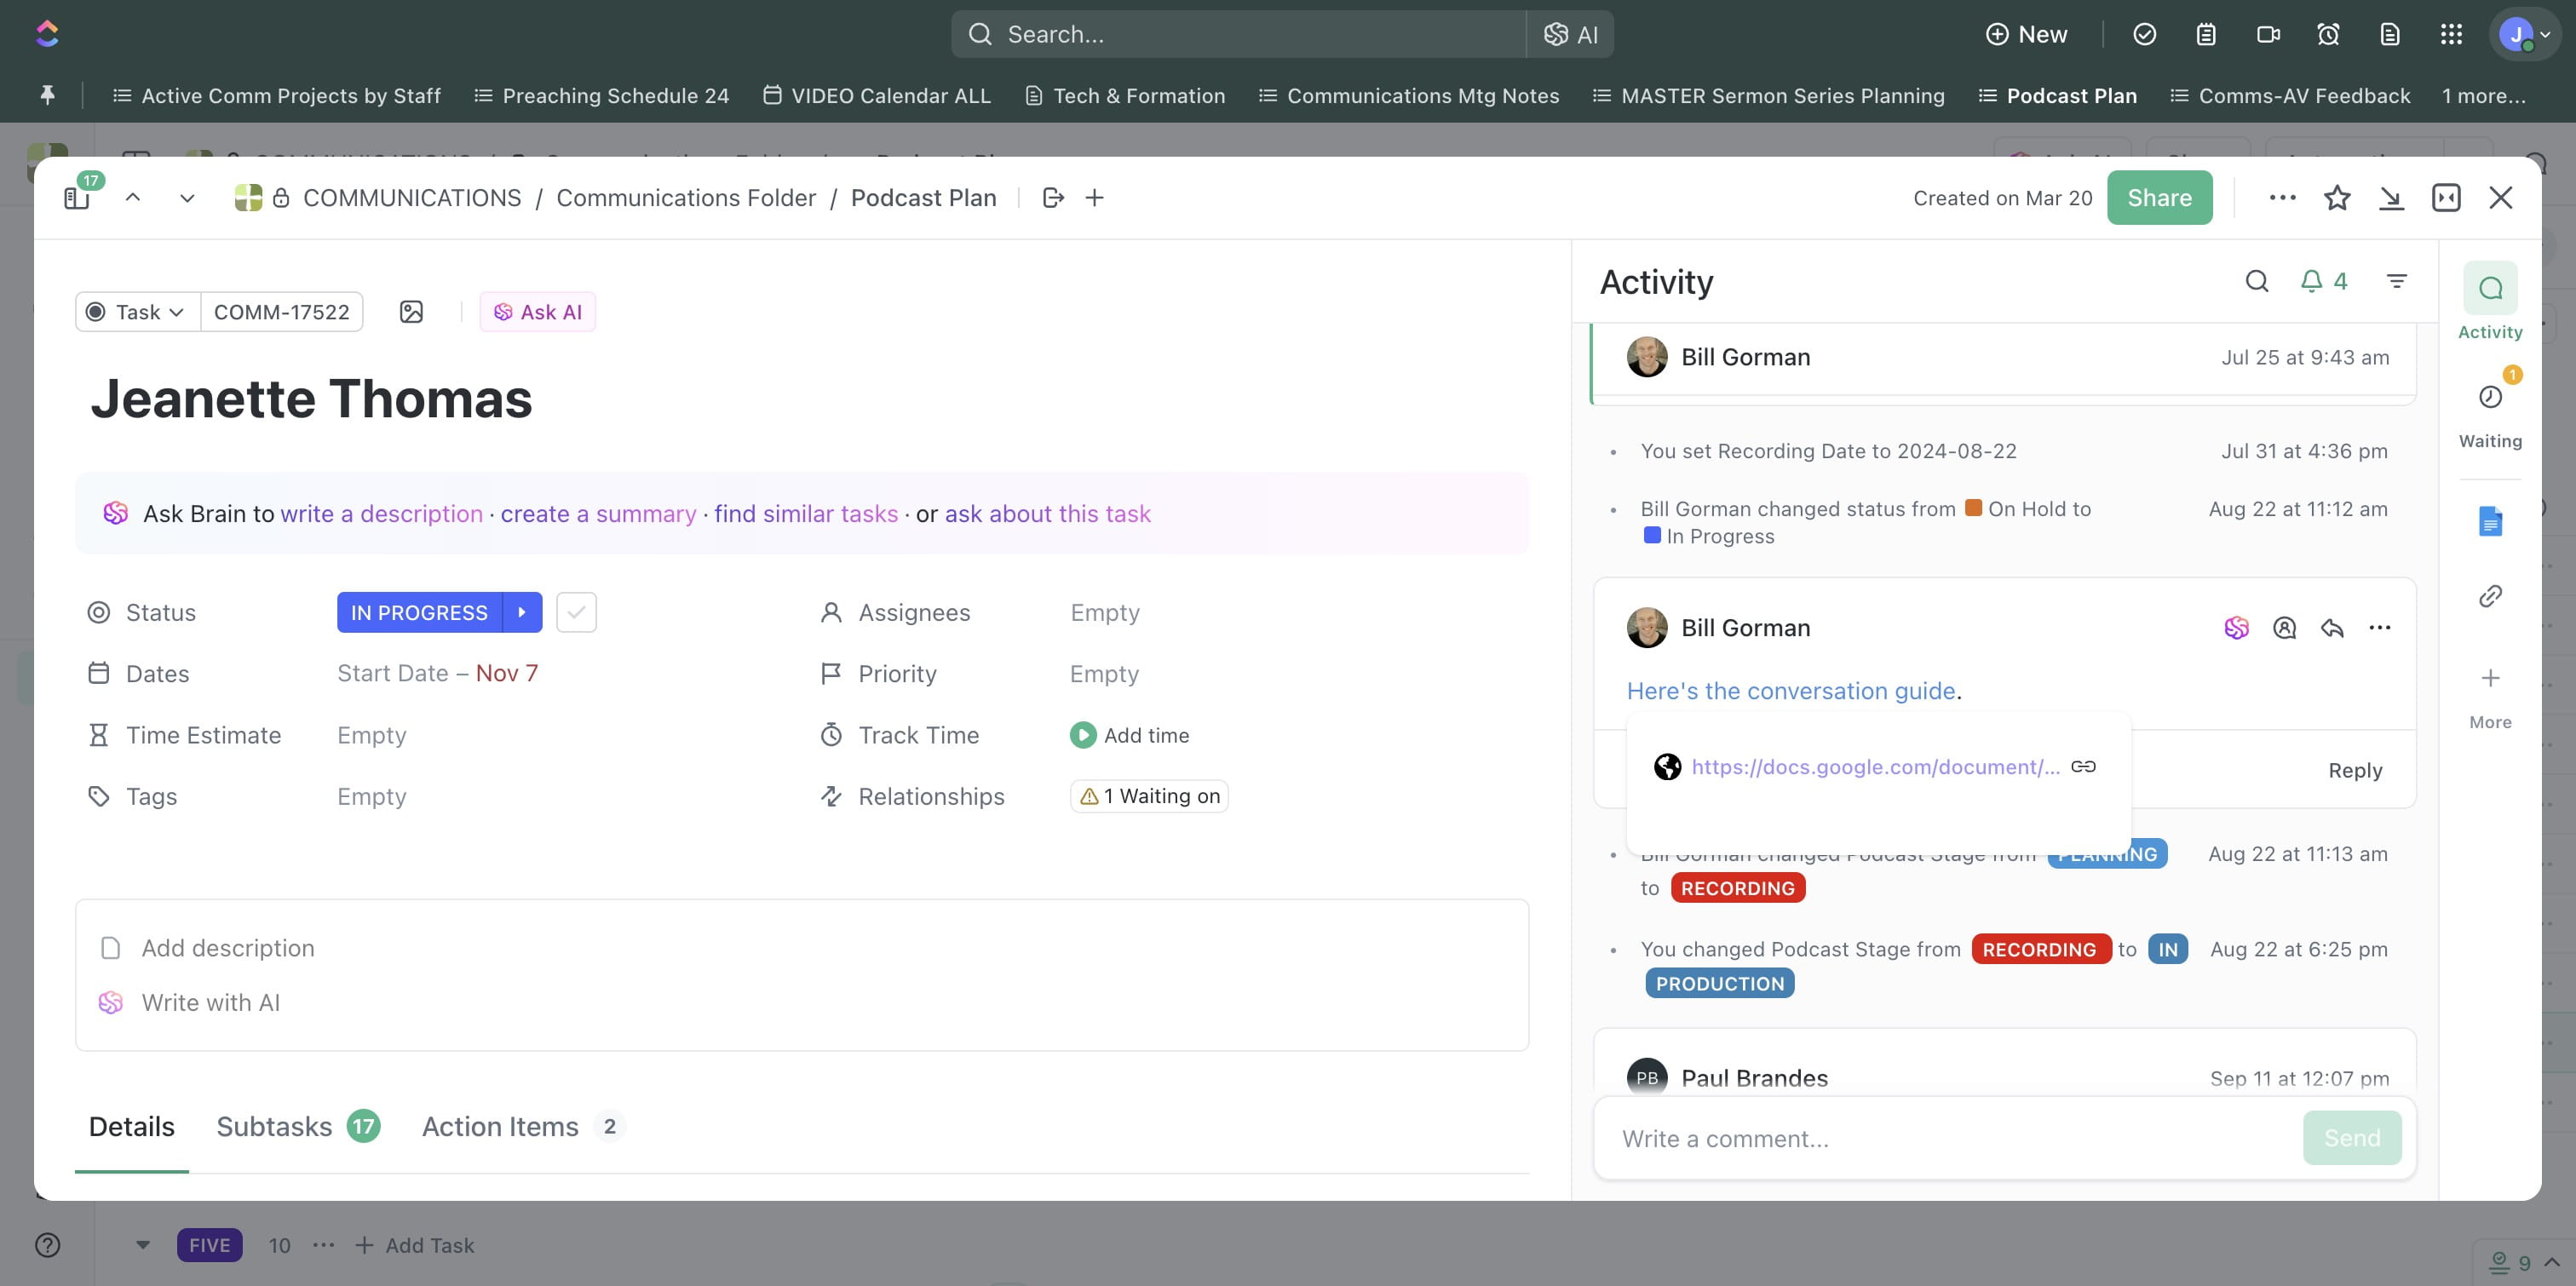Open My Tasks checkmark icon in top bar
Screen dimensions: 2576x1286
(x=2144, y=34)
